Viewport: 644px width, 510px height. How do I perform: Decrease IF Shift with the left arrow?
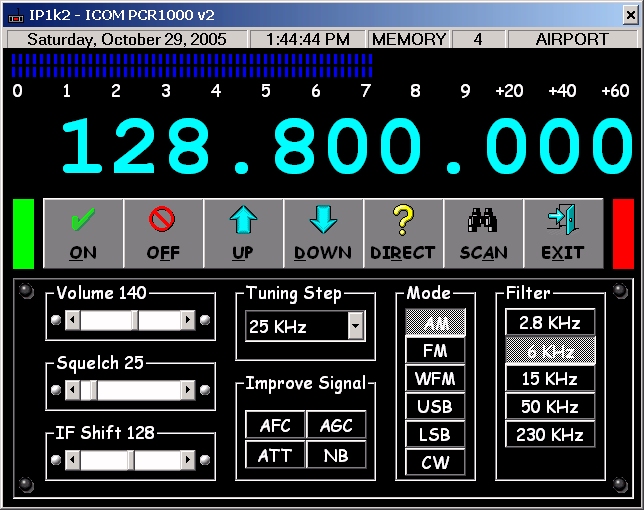(x=73, y=460)
